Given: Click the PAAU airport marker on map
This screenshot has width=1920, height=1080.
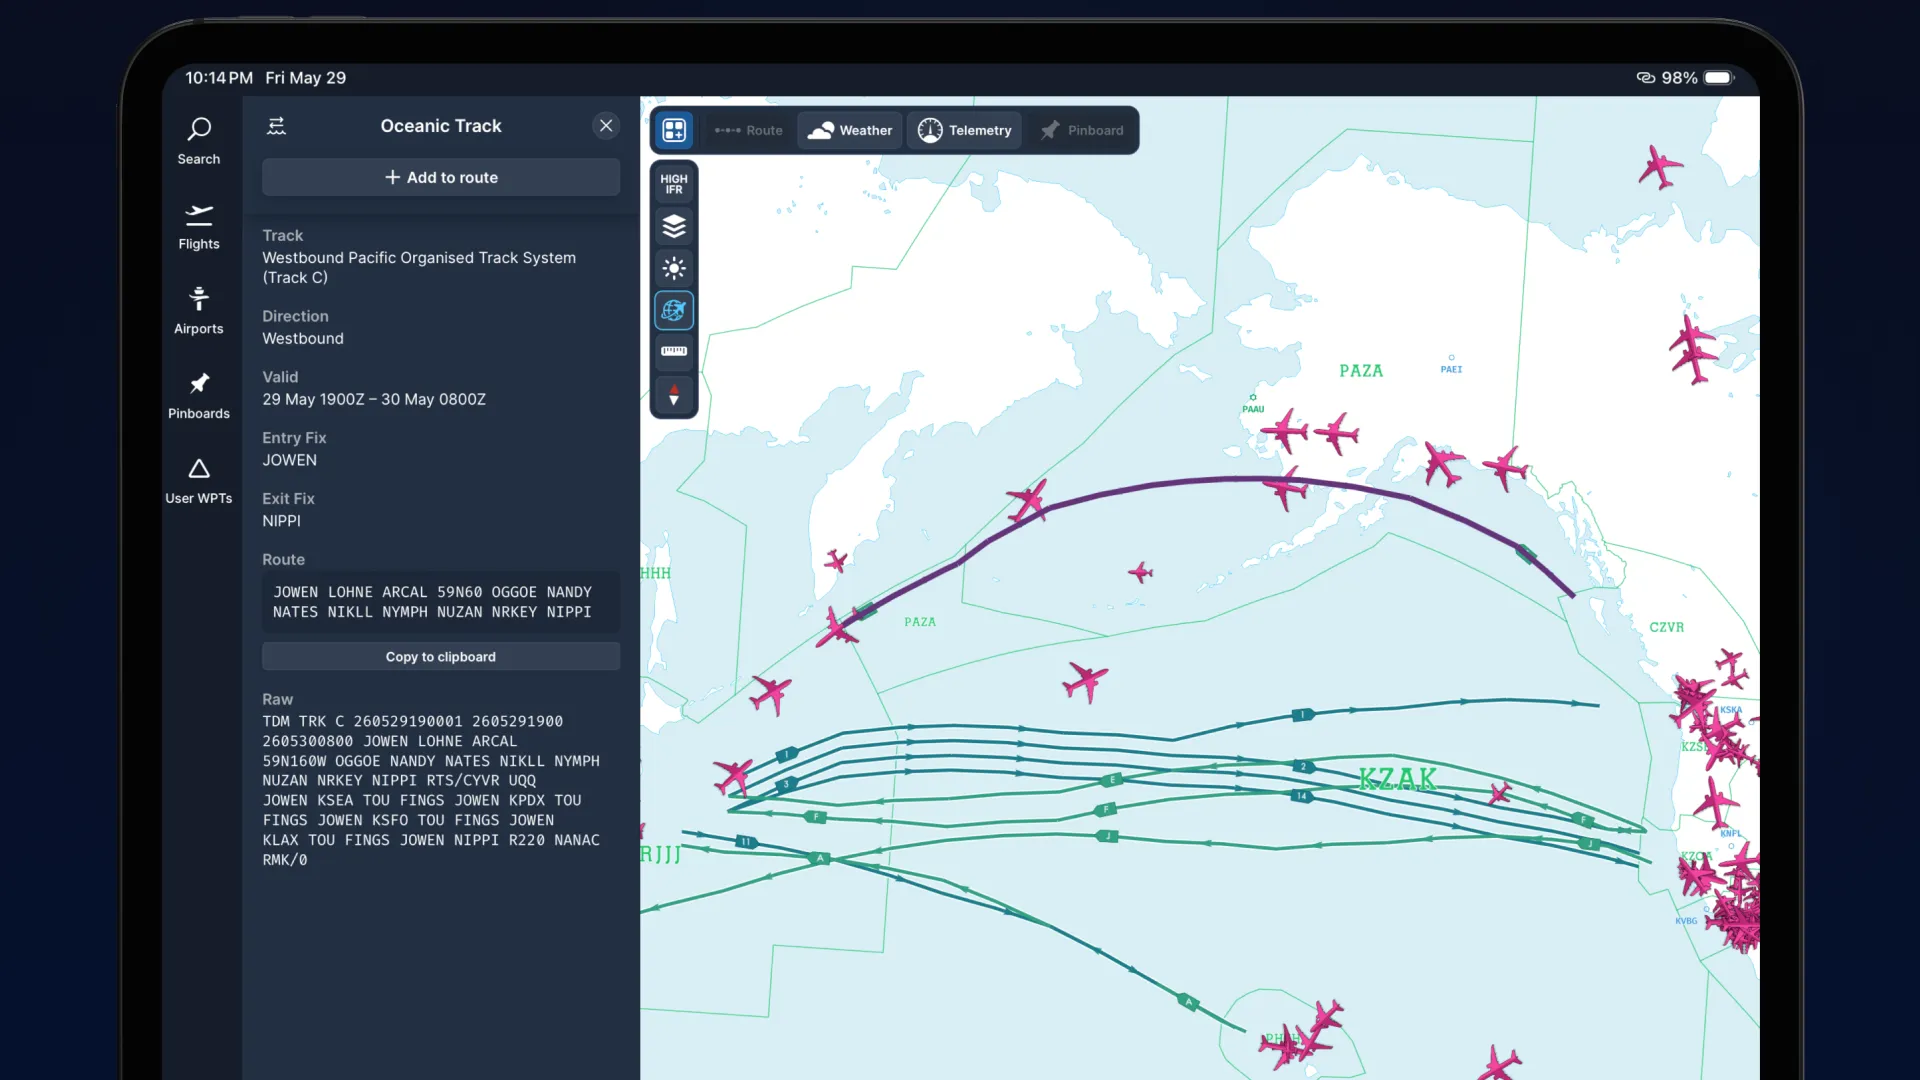Looking at the screenshot, I should coord(1253,403).
